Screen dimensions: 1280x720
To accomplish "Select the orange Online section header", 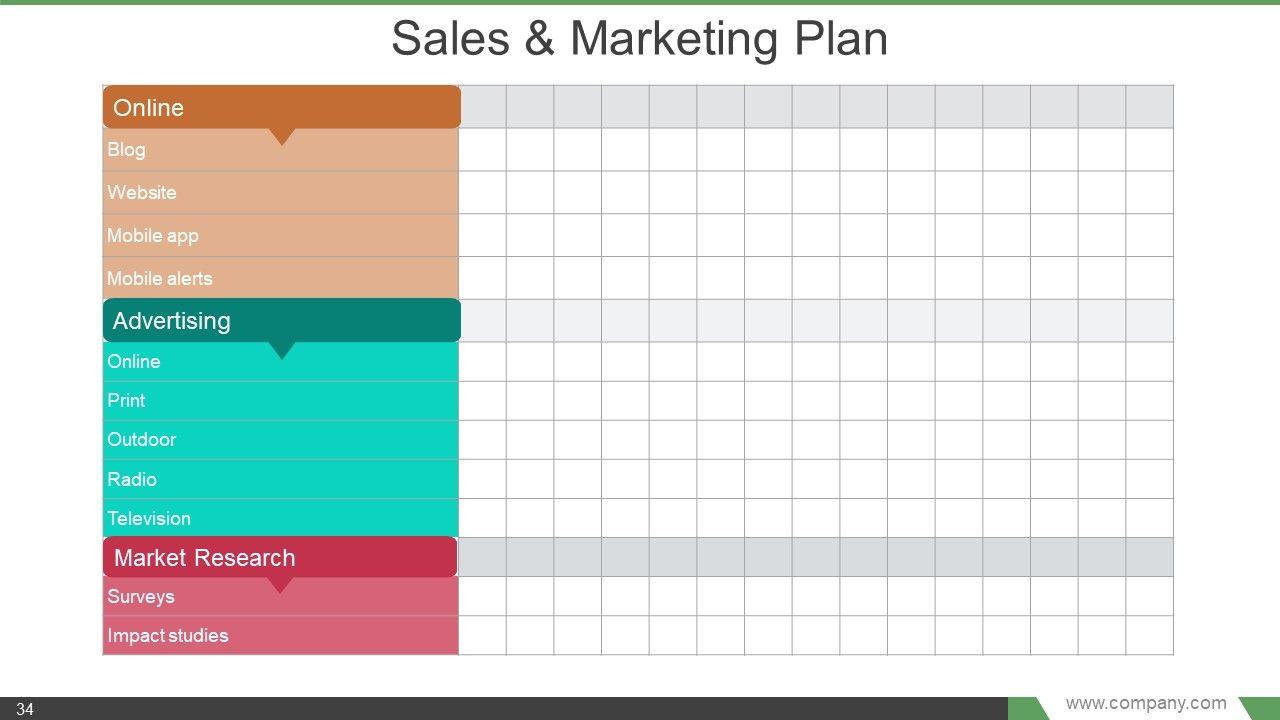I will tap(281, 107).
